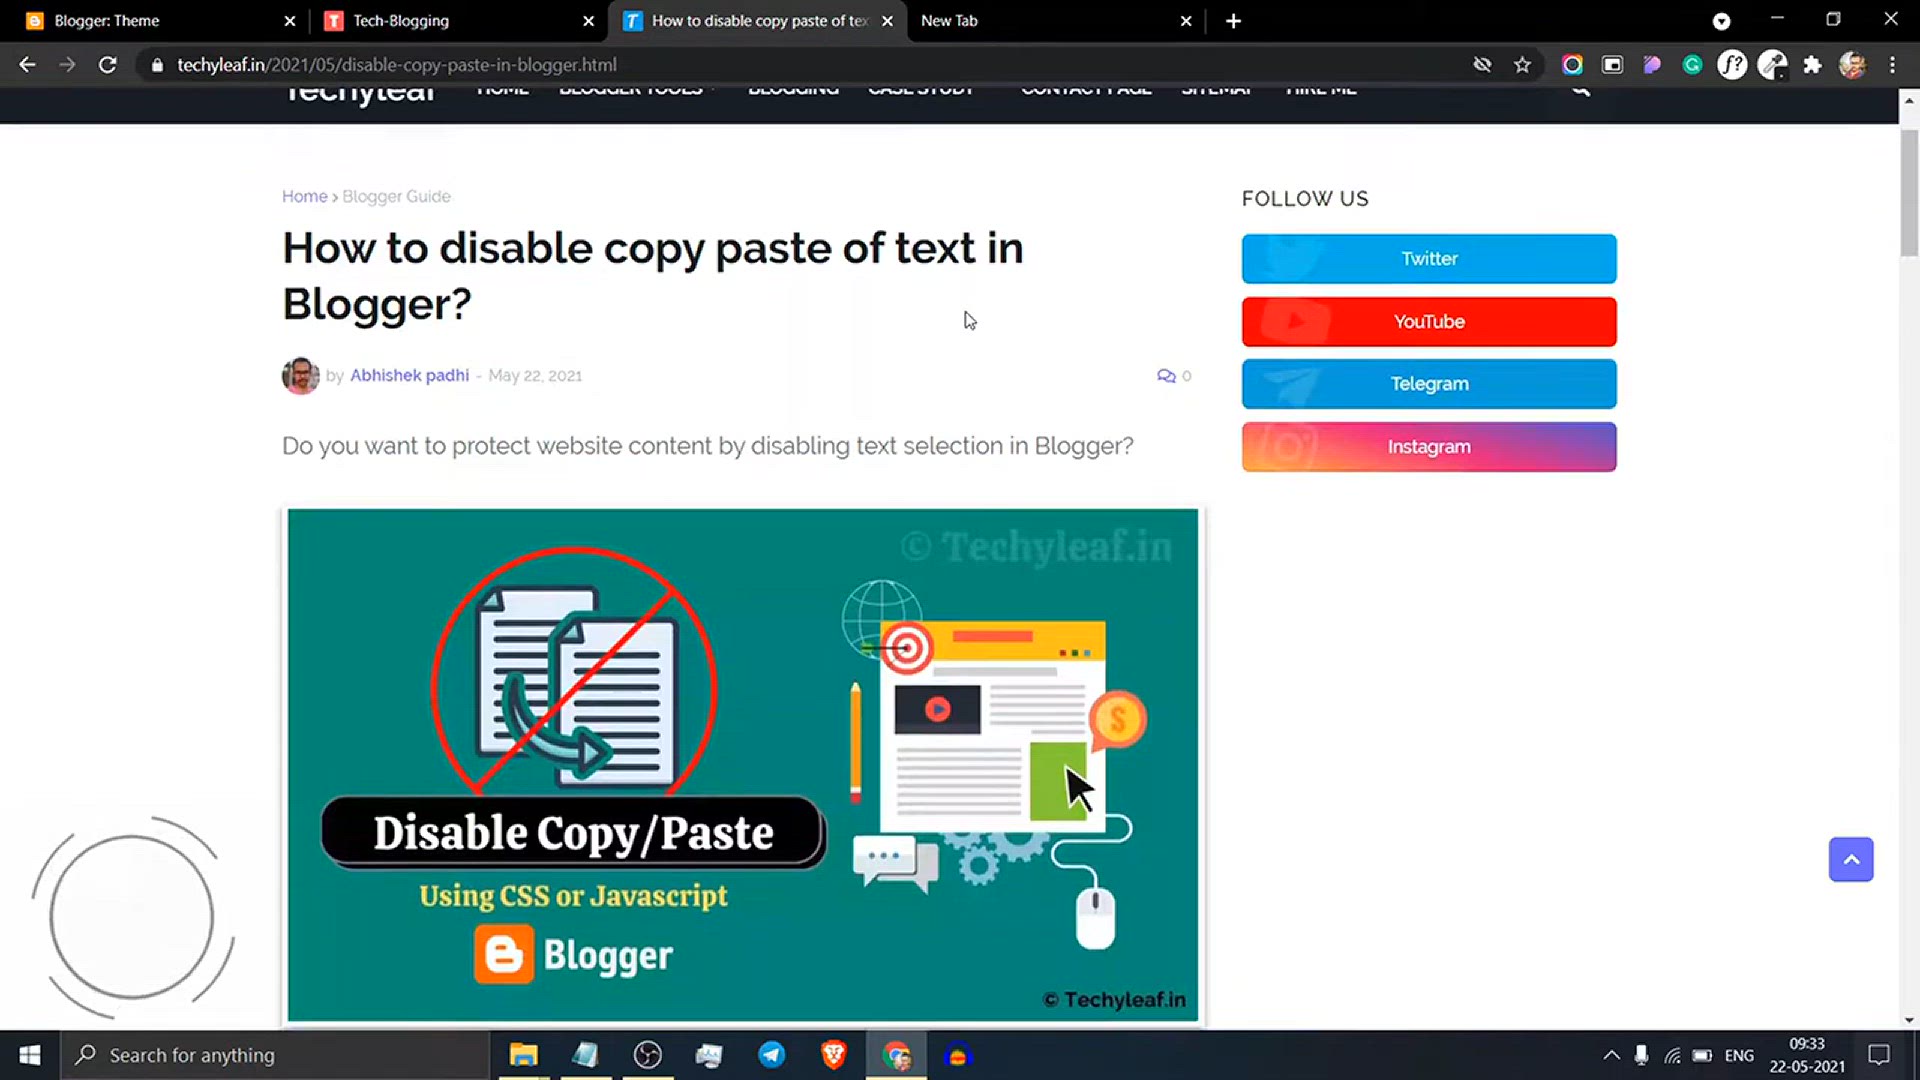Viewport: 1920px width, 1080px height.
Task: Open the comments count icon
Action: coord(1166,376)
